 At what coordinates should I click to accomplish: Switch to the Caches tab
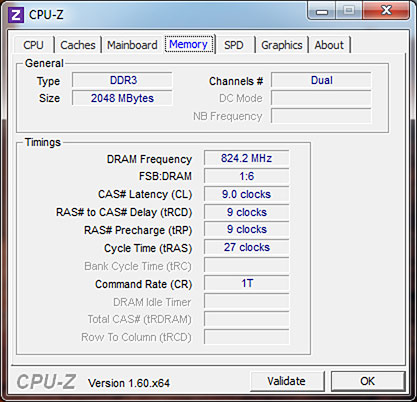point(78,45)
